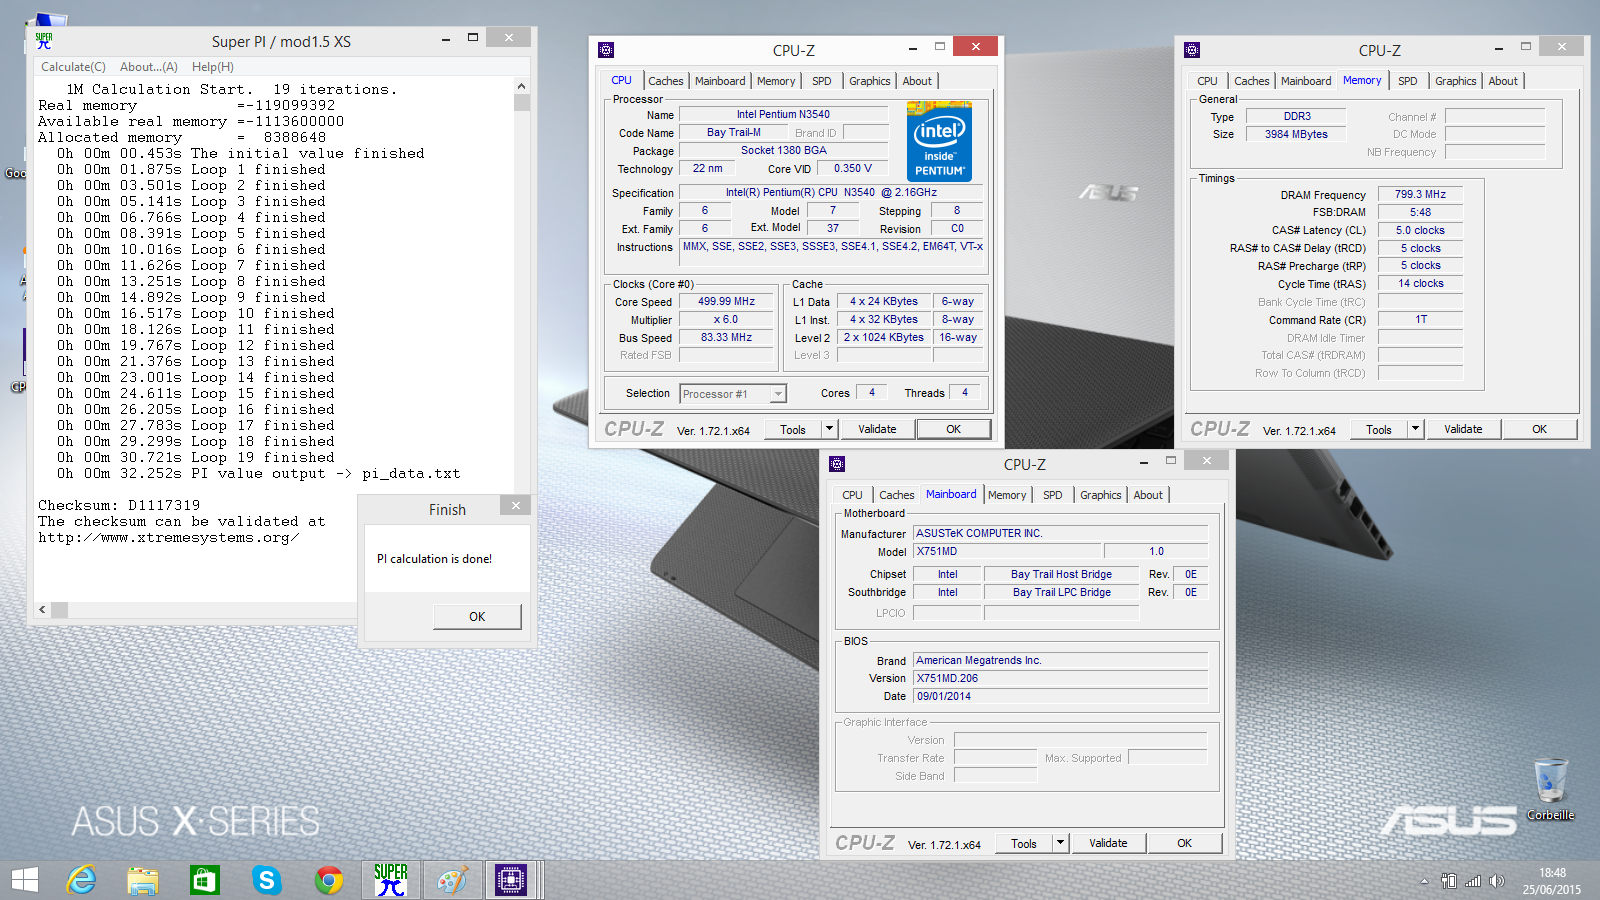
Task: Open the Help(H) menu in Super PI
Action: 213,67
